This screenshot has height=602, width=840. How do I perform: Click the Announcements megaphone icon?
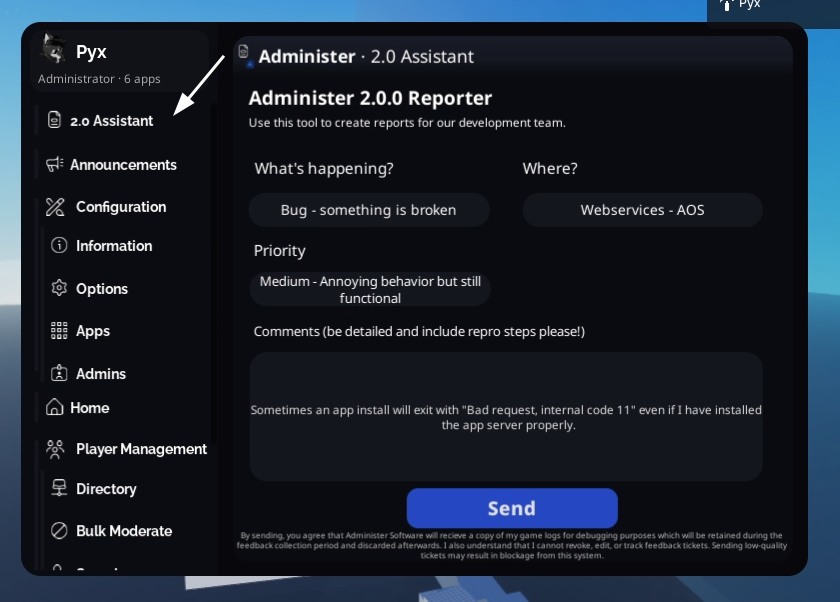(55, 164)
